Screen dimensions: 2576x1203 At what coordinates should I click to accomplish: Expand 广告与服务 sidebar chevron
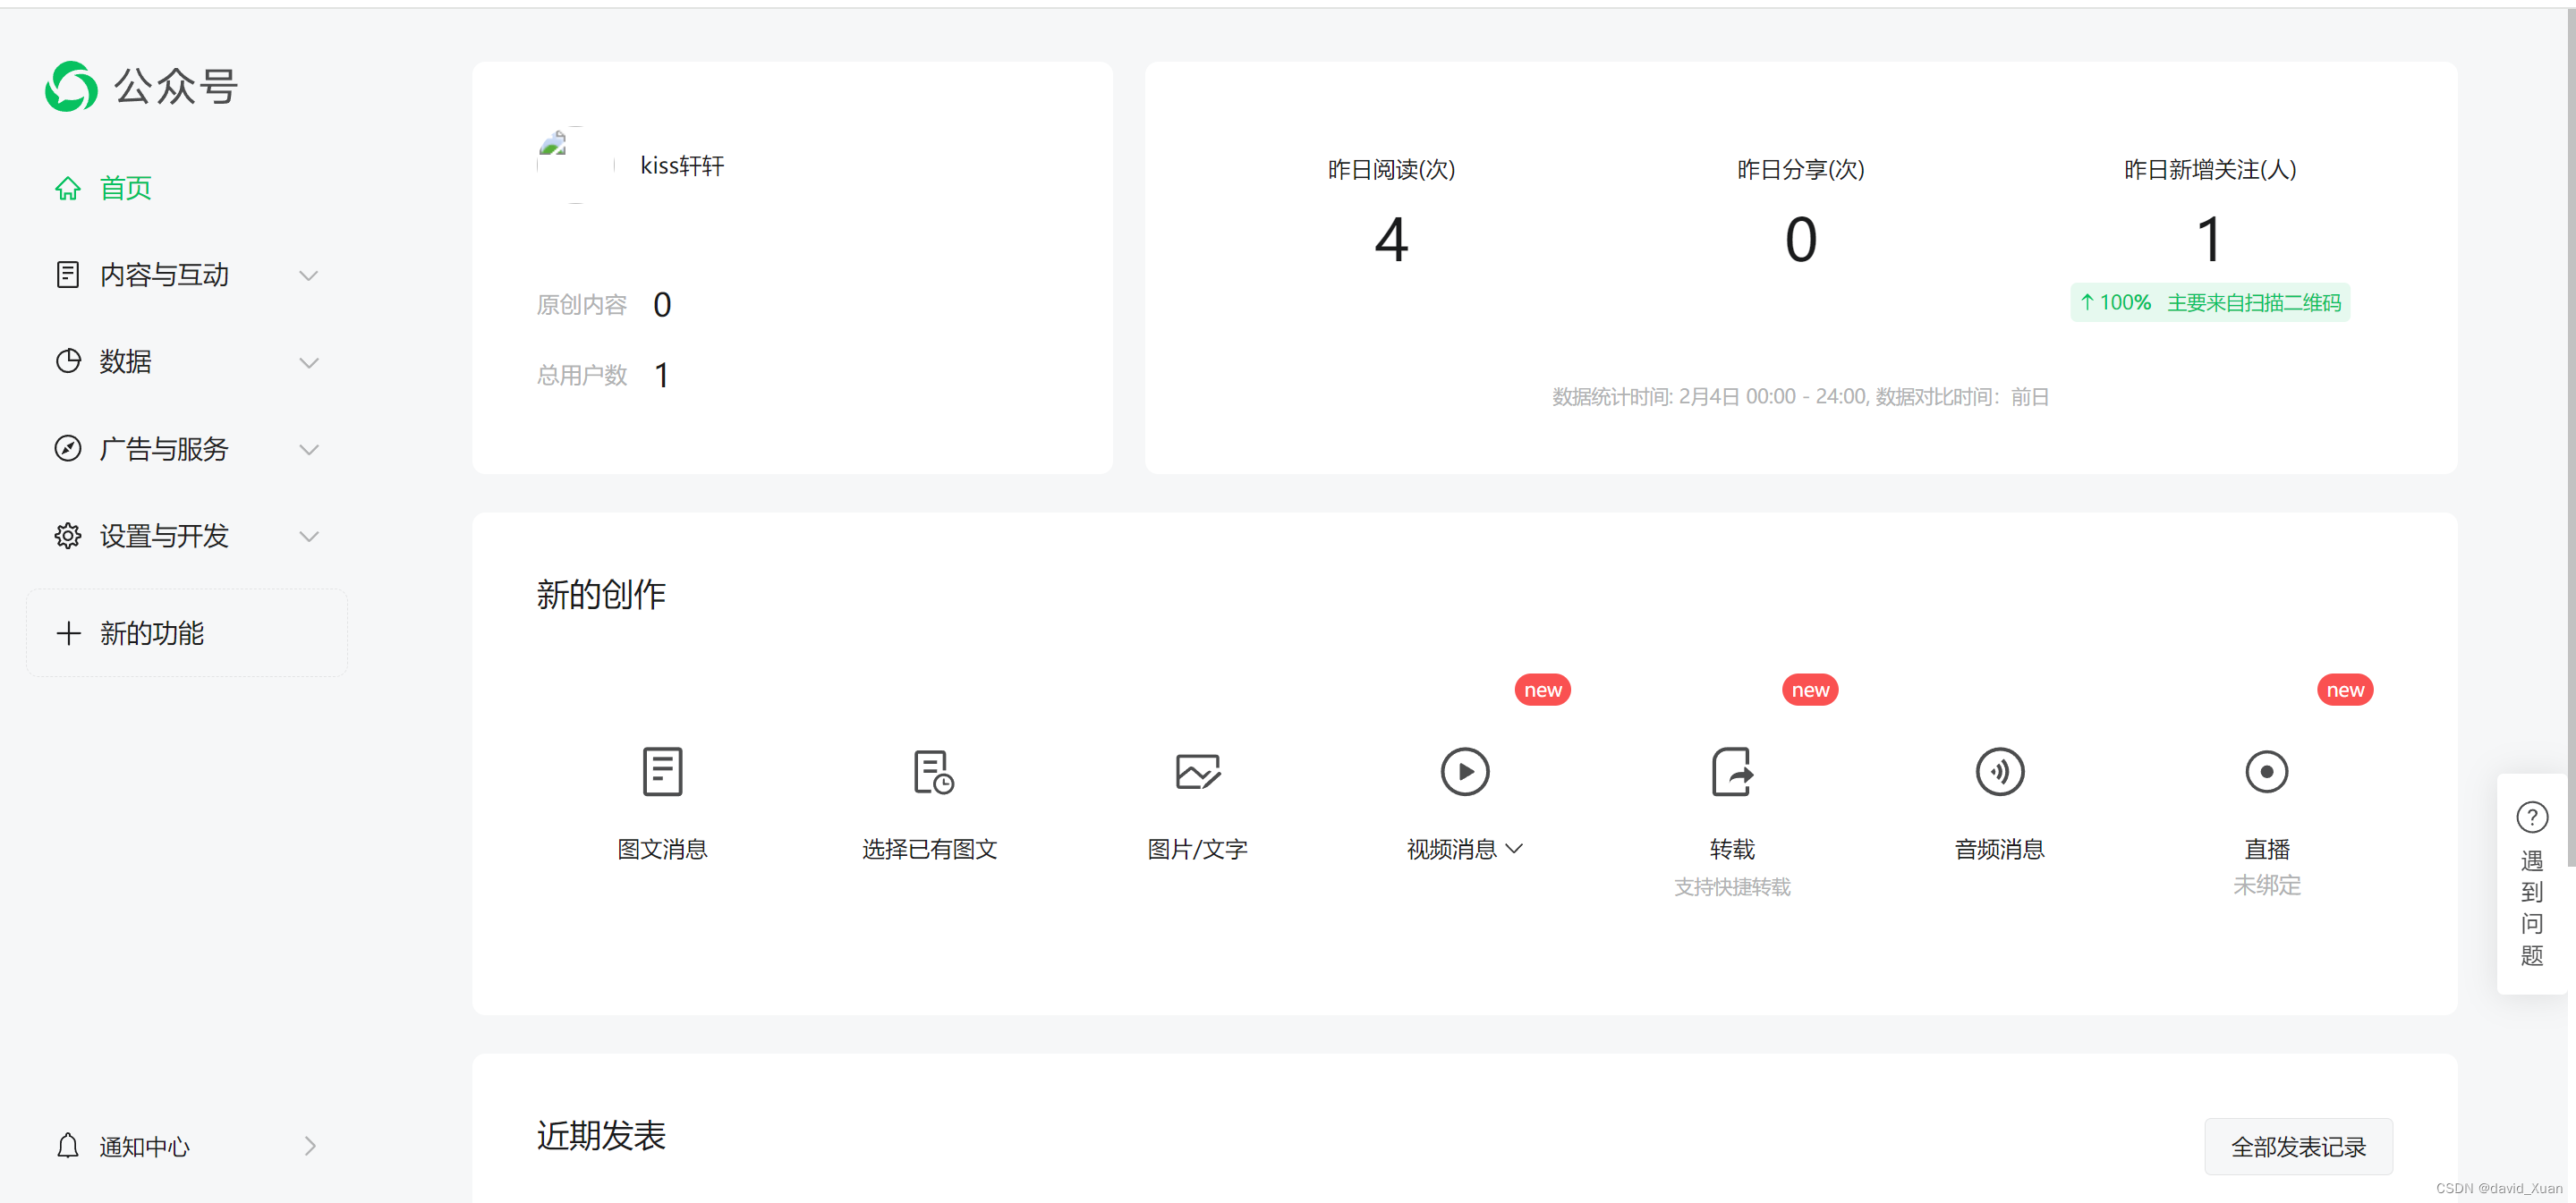coord(309,449)
